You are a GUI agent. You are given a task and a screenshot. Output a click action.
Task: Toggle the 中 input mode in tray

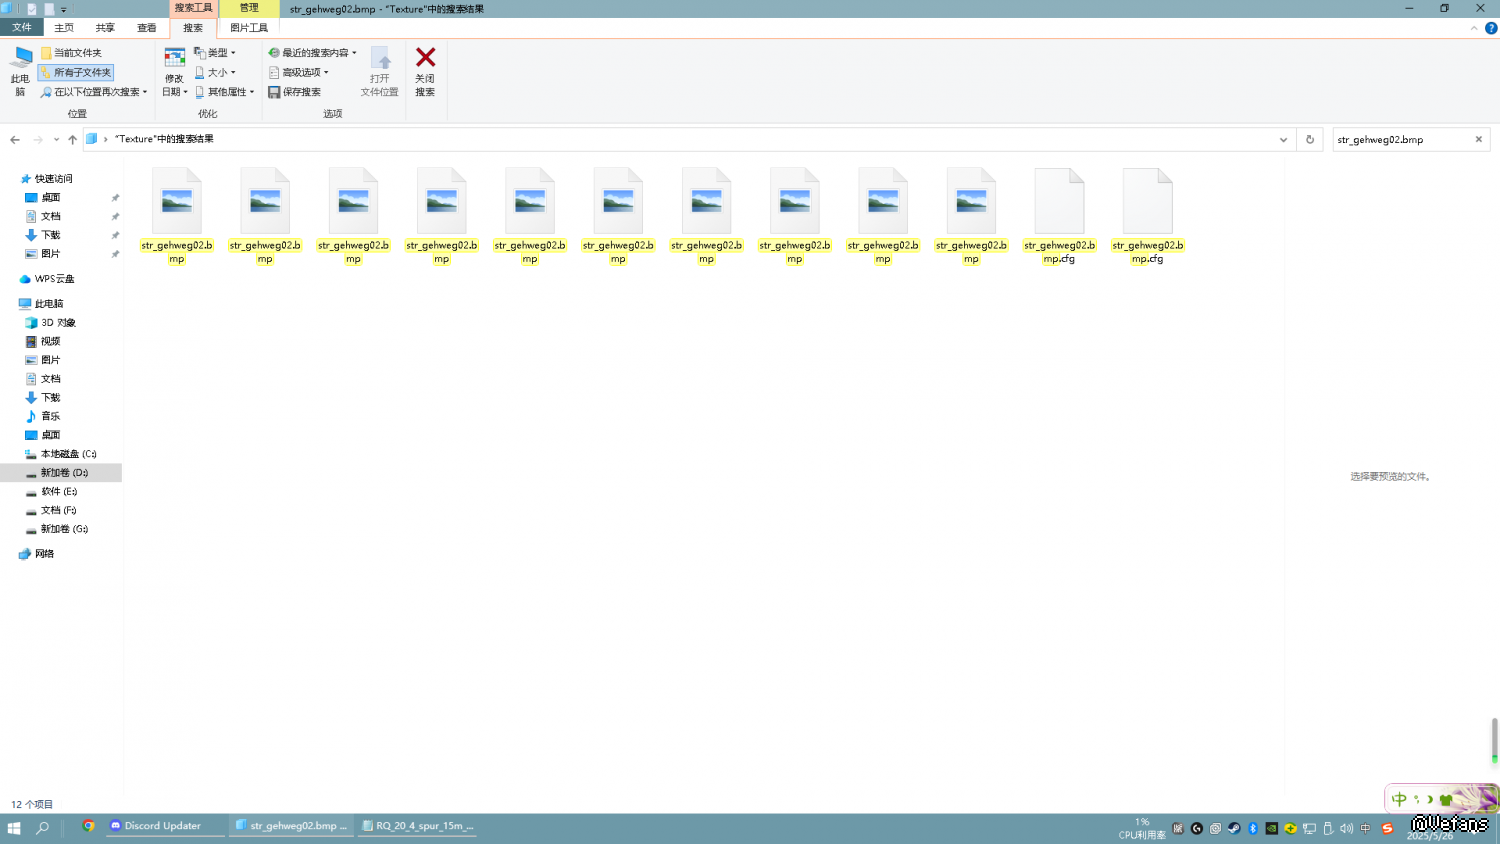pos(1366,828)
